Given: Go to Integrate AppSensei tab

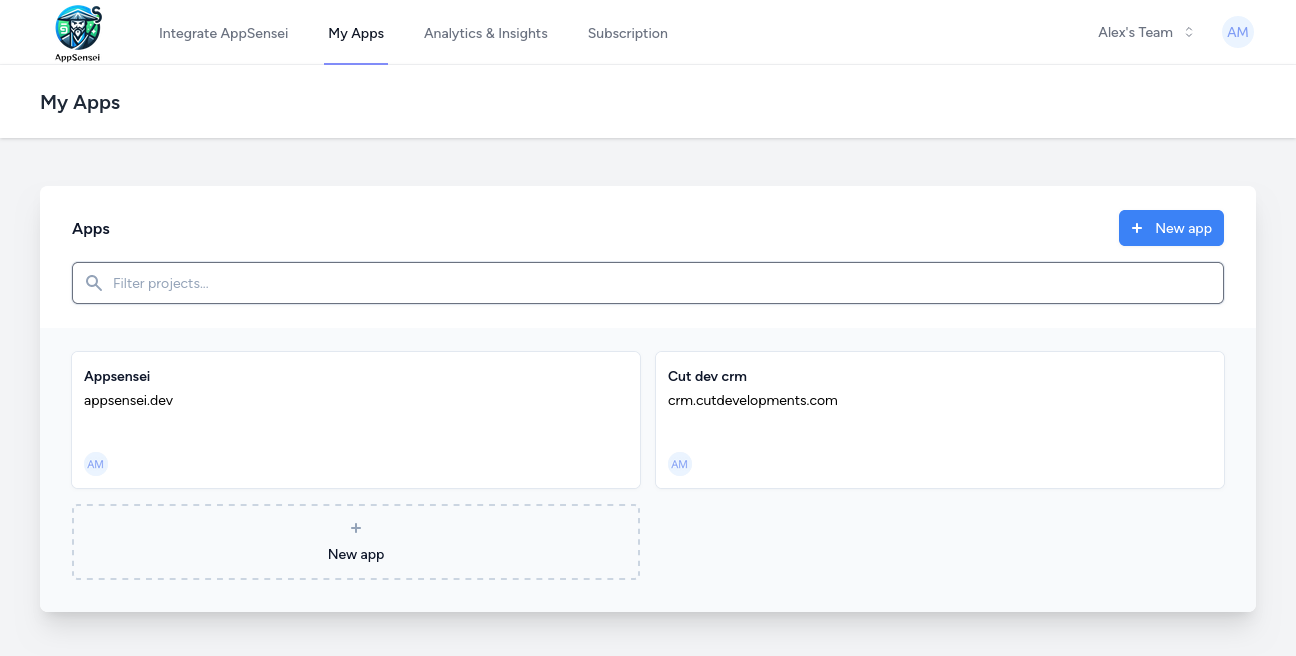Looking at the screenshot, I should (223, 33).
